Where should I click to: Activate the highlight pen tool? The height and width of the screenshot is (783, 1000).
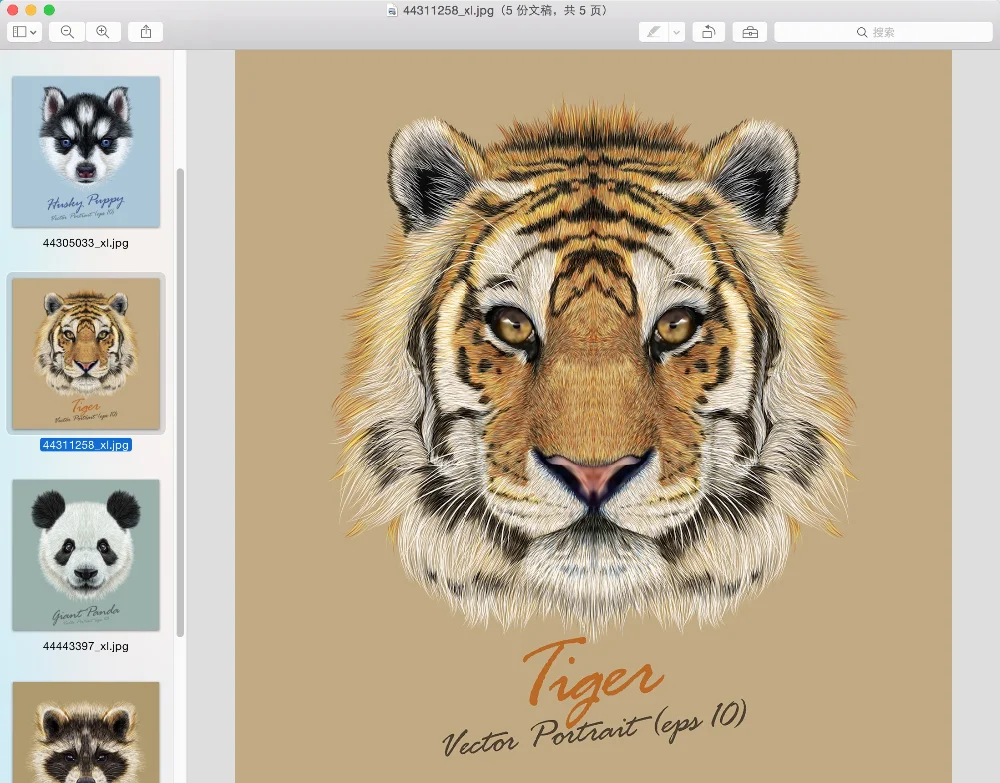point(653,32)
